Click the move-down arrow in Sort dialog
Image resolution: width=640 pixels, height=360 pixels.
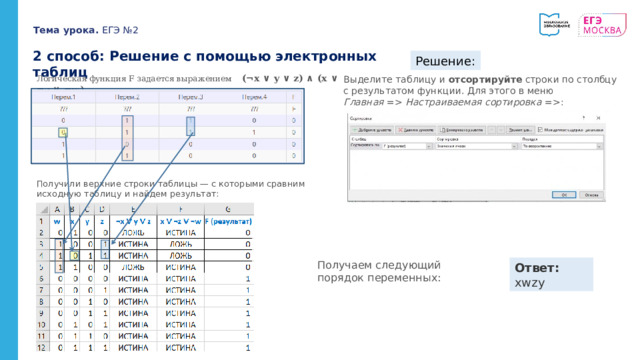coord(501,130)
